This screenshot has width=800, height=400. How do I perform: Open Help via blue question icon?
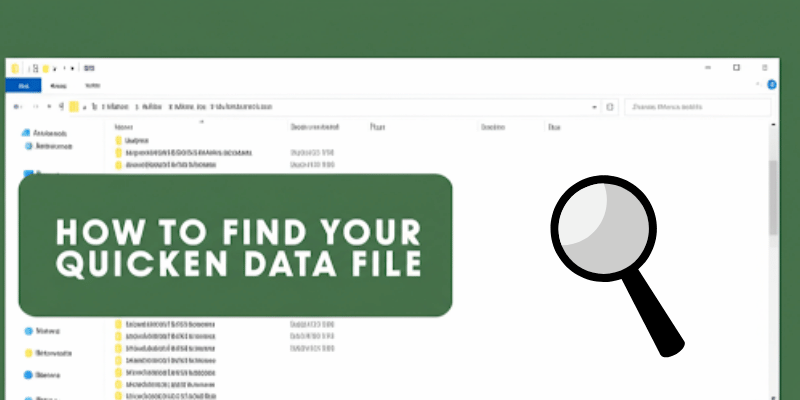[772, 85]
